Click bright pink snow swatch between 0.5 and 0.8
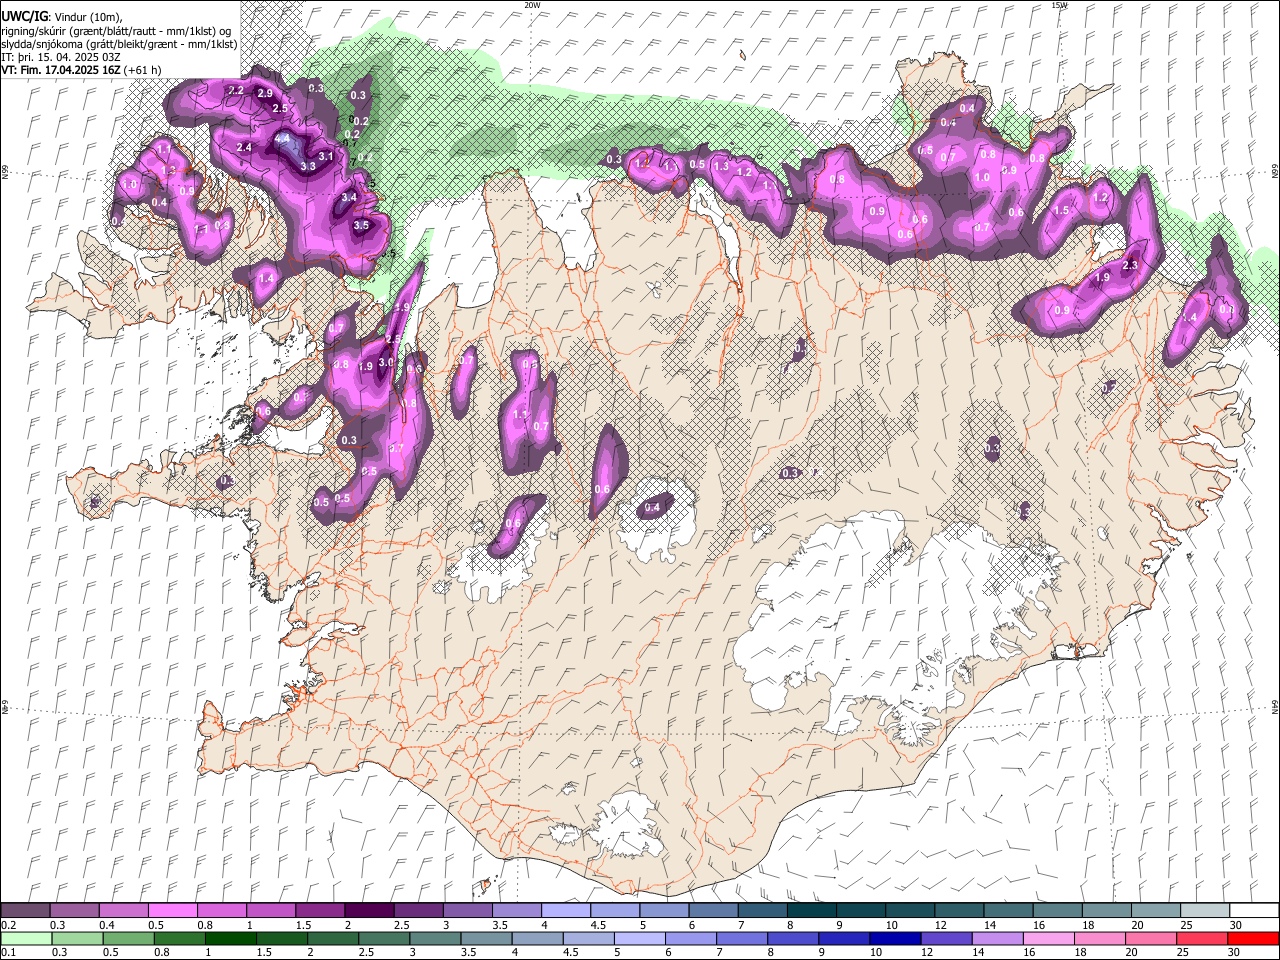This screenshot has width=1280, height=960. tap(172, 910)
